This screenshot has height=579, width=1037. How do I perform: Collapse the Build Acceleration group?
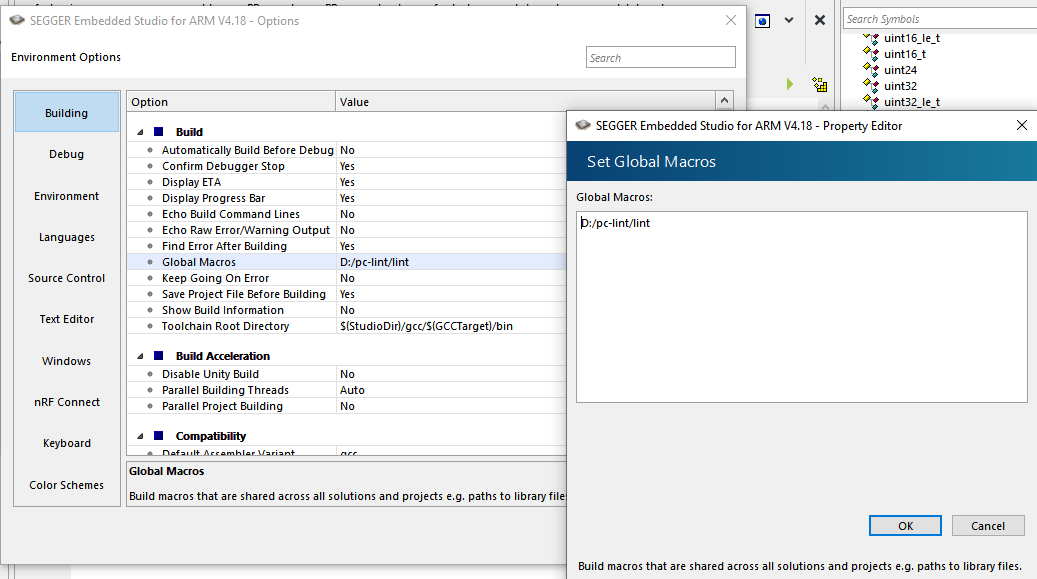[x=140, y=356]
